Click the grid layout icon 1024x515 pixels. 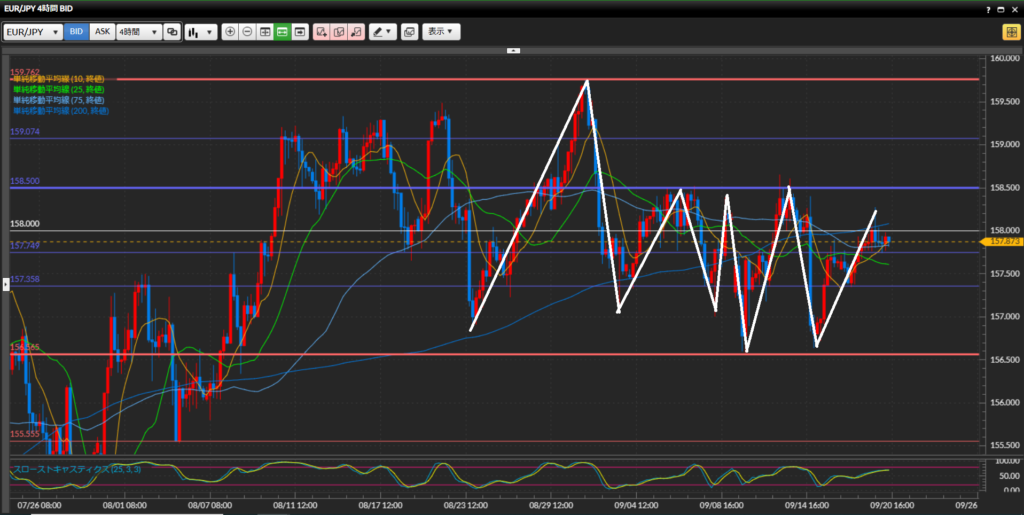click(265, 32)
